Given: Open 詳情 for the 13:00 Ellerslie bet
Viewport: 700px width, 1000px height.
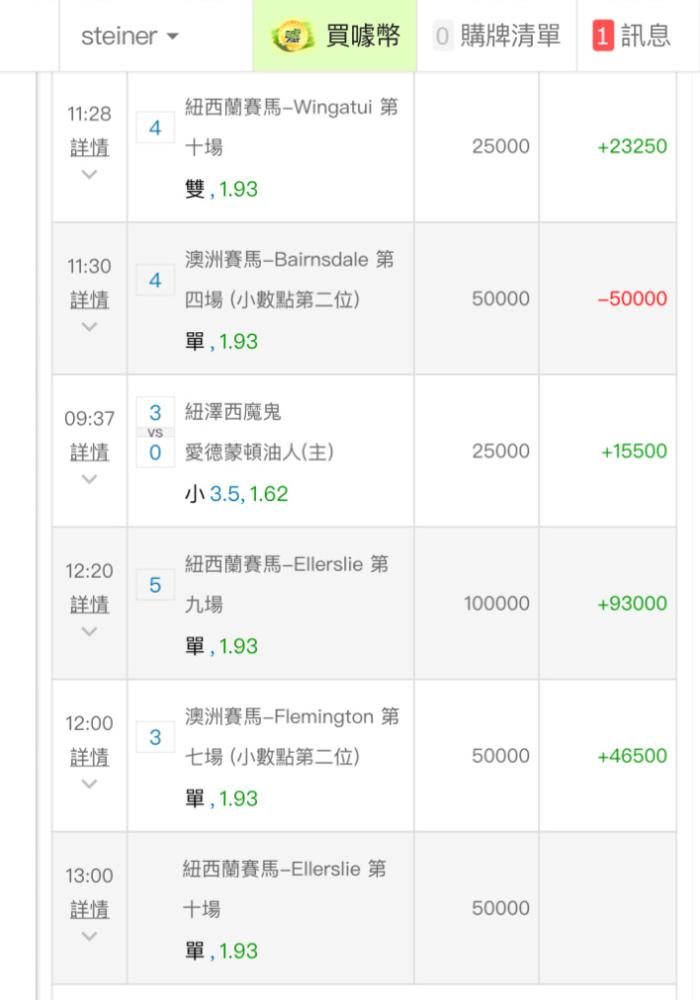Looking at the screenshot, I should (89, 909).
